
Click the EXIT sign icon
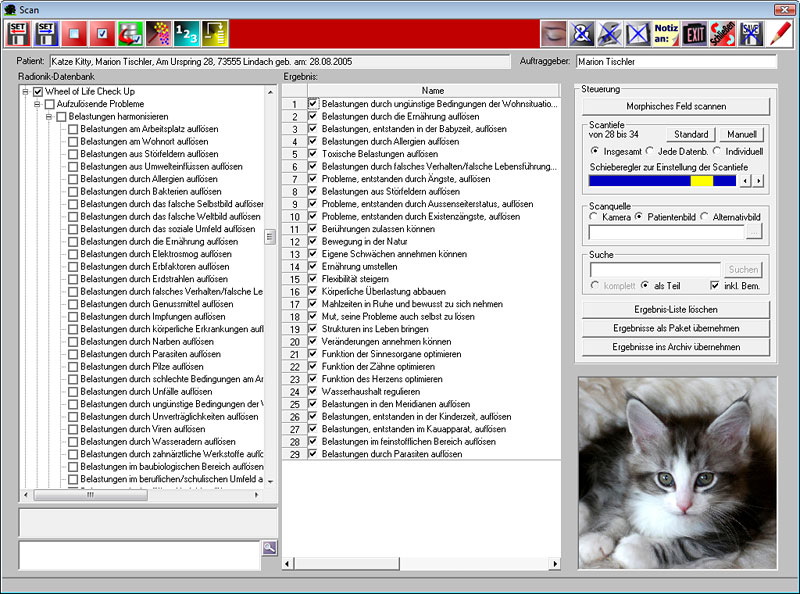pos(695,34)
